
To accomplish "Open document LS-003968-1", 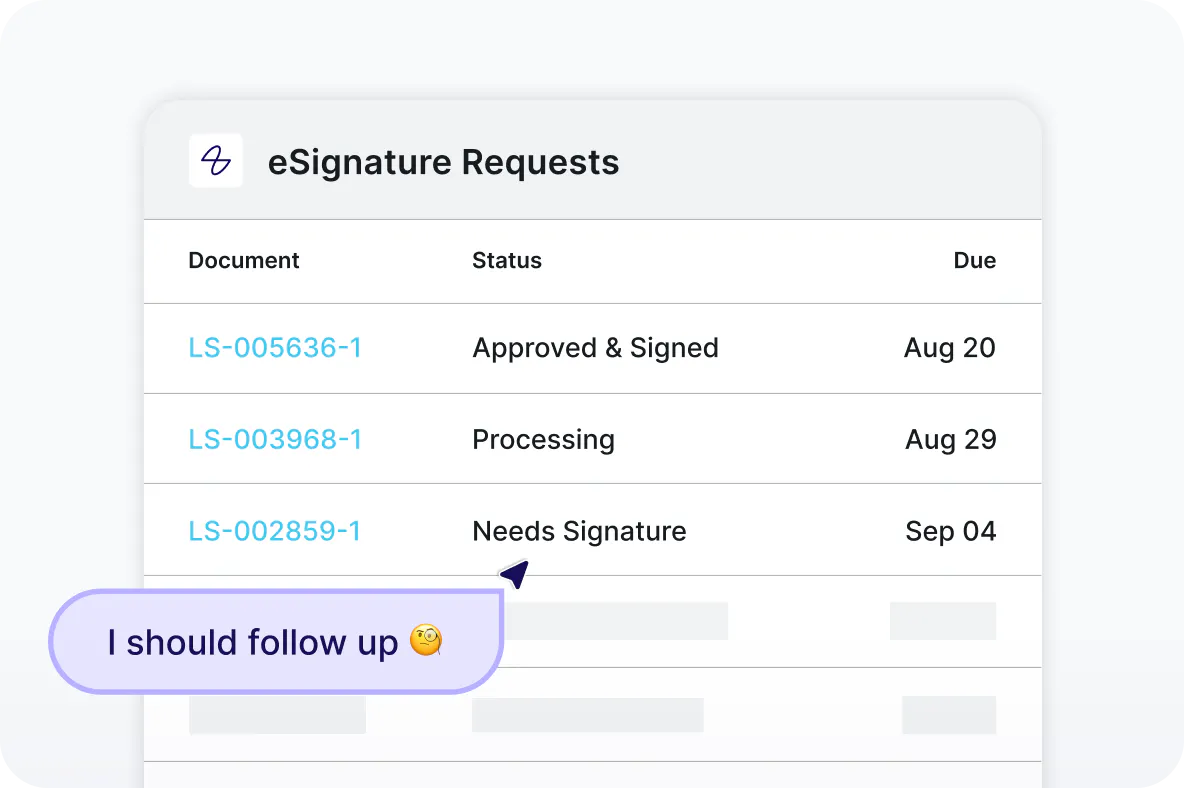I will [x=275, y=440].
